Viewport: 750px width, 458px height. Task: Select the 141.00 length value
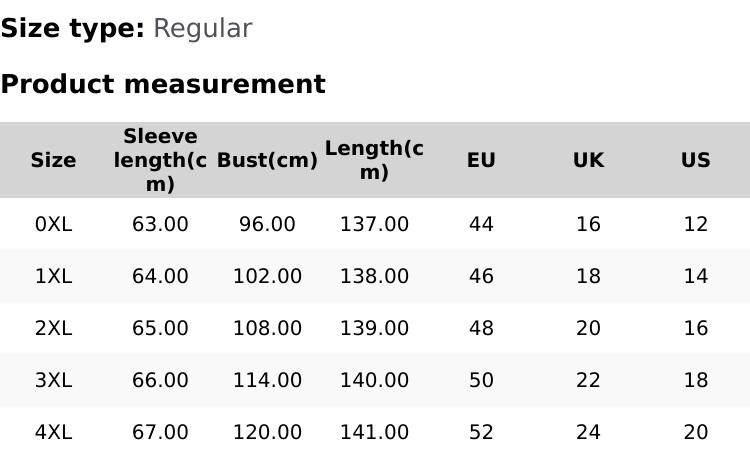click(x=374, y=432)
